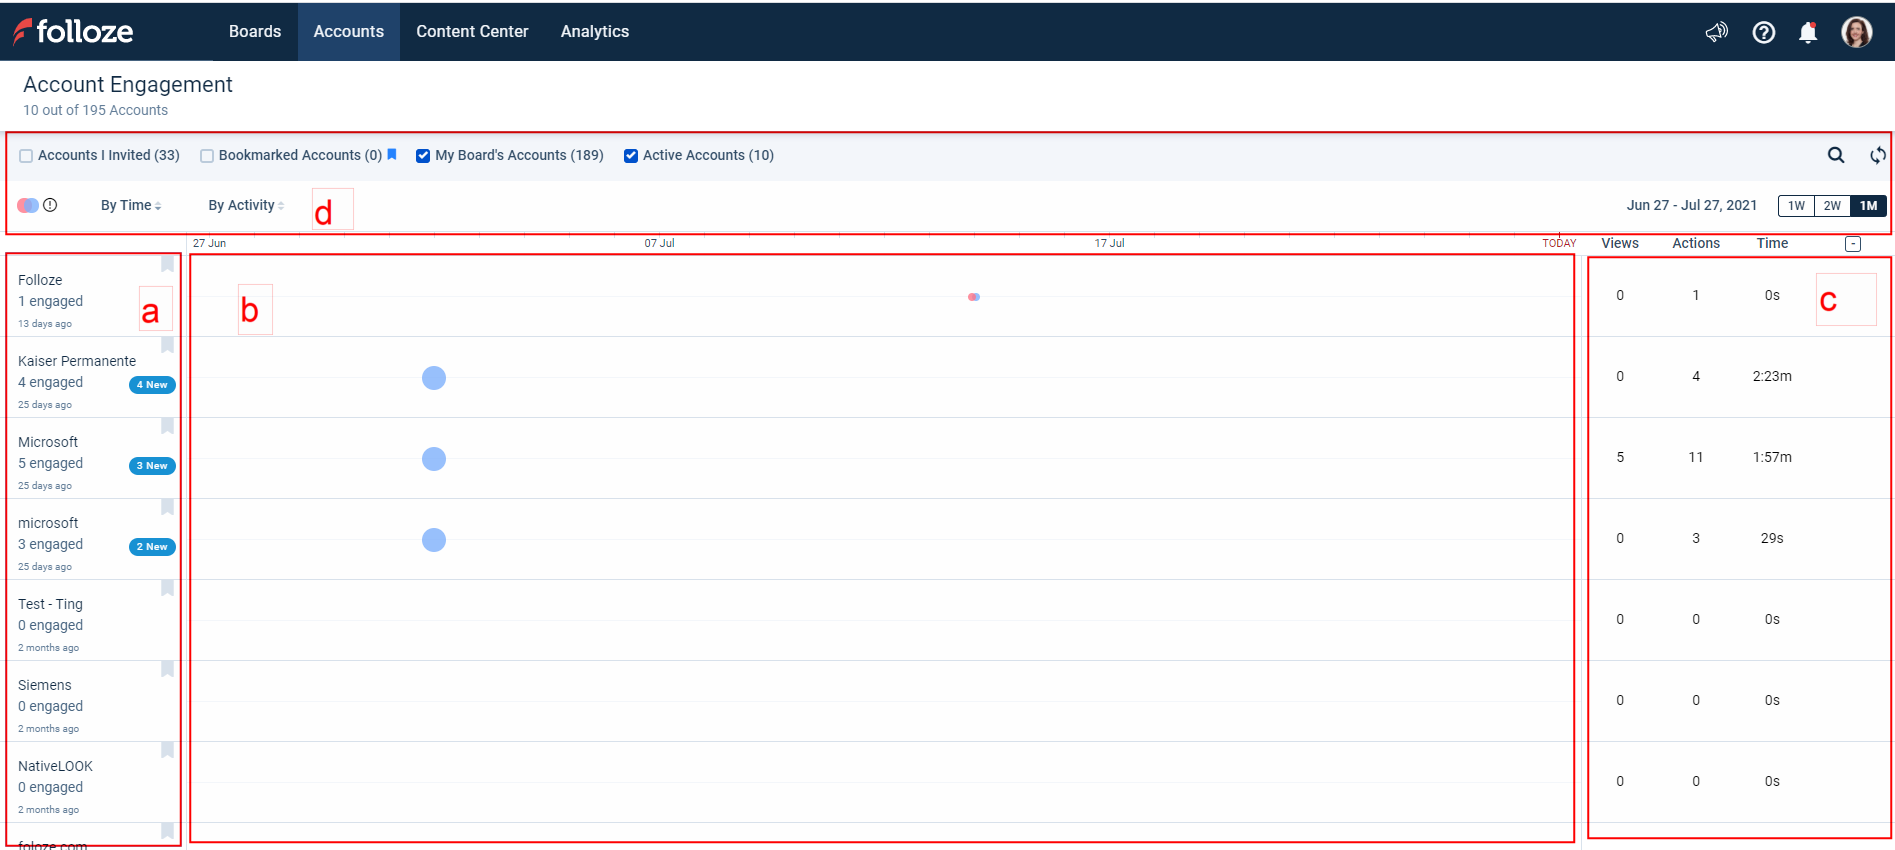Click the search magnifier icon
Viewport: 1895px width, 850px height.
click(x=1836, y=155)
